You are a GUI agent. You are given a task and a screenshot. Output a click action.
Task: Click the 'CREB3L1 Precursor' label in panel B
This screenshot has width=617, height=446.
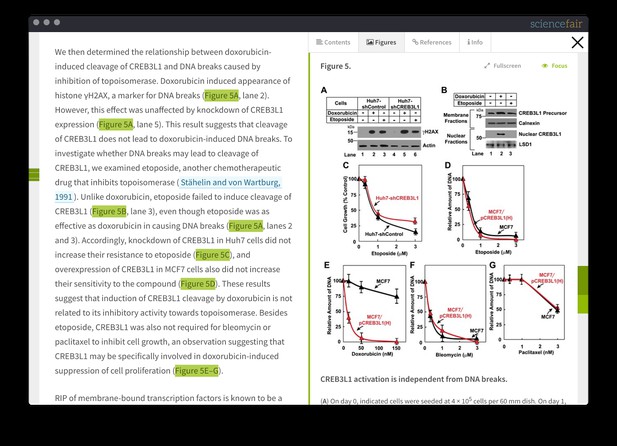[x=542, y=113]
